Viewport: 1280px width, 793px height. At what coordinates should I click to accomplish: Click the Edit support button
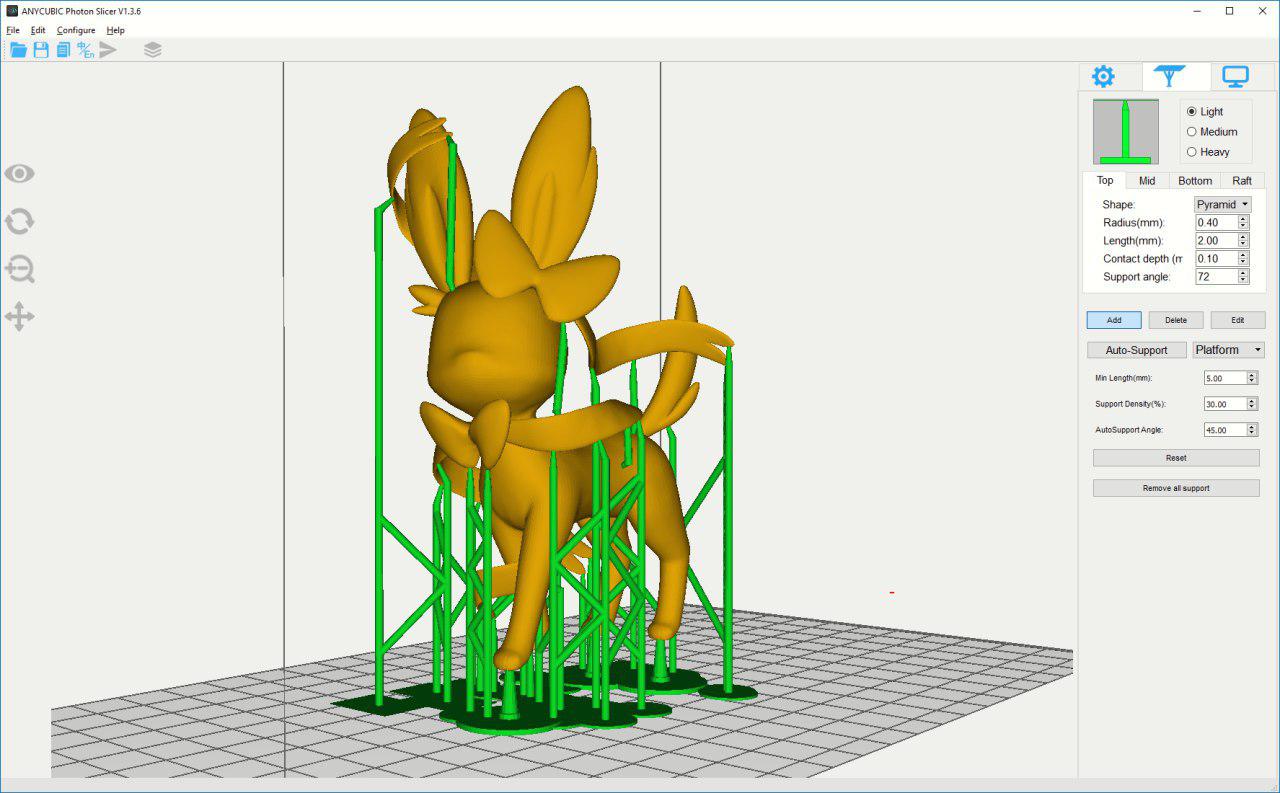1238,320
